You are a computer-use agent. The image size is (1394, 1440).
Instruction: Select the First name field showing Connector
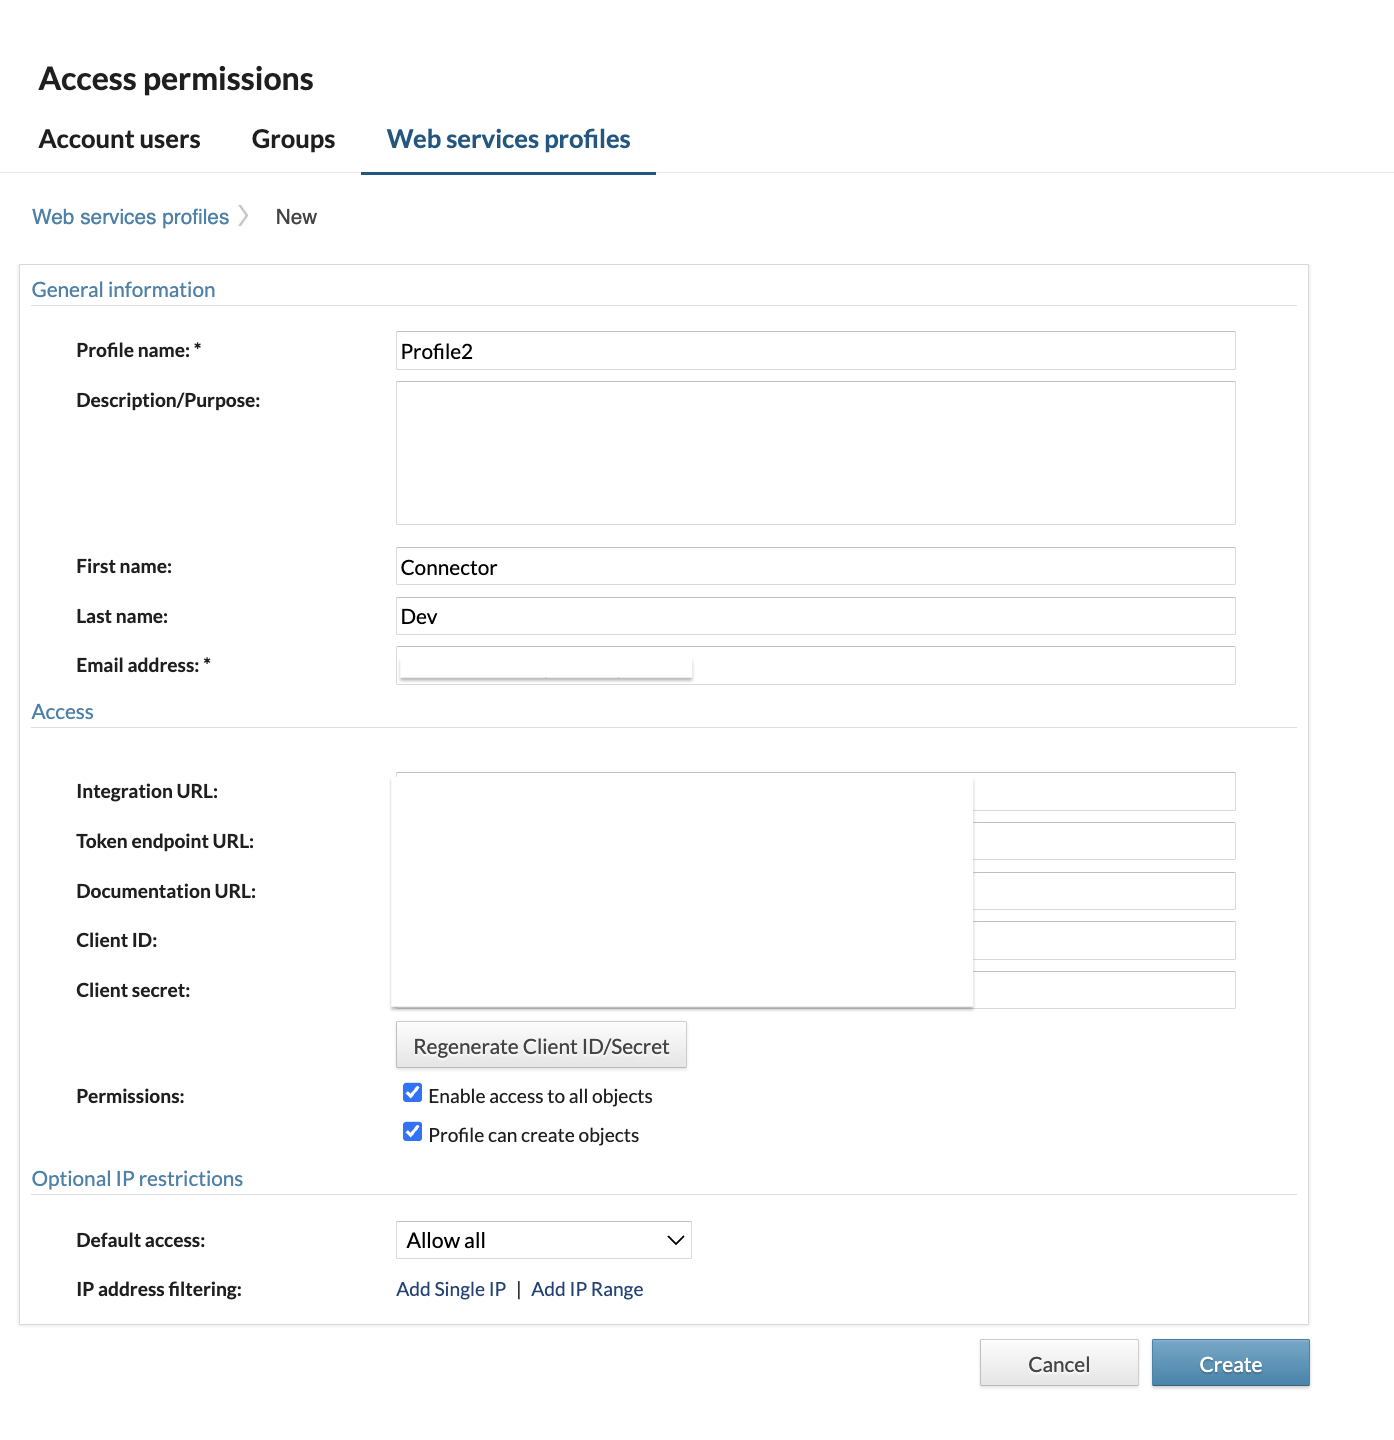coord(815,566)
